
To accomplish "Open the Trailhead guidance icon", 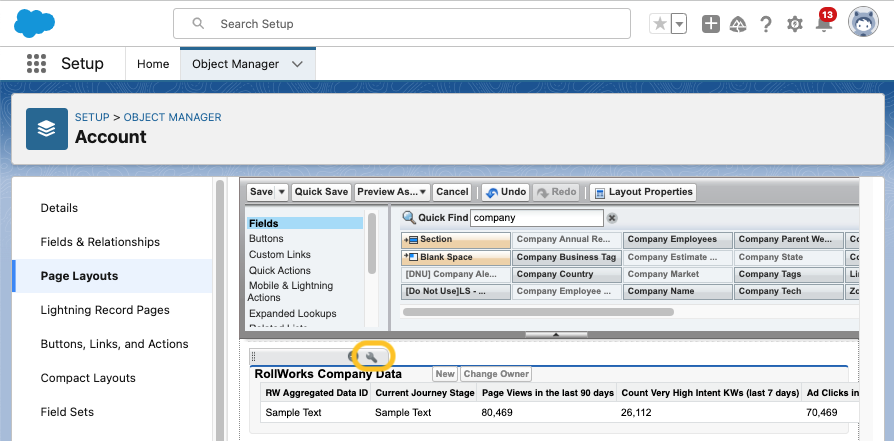I will [x=738, y=24].
